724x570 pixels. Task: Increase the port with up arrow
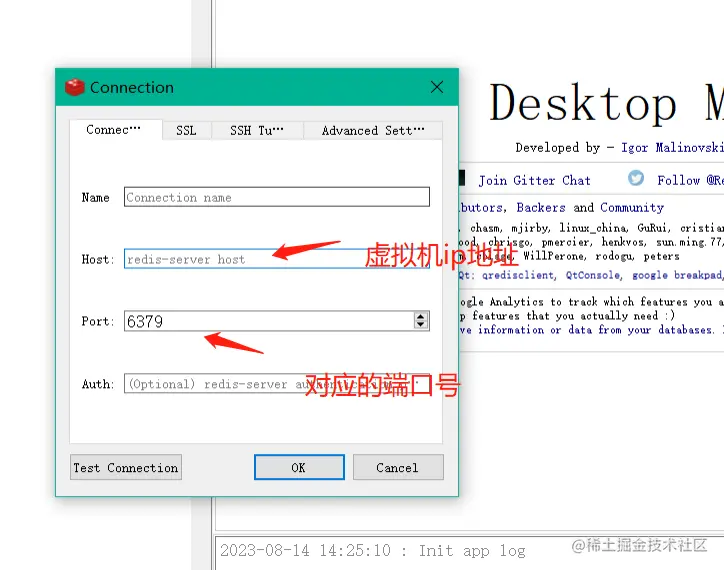coord(420,316)
